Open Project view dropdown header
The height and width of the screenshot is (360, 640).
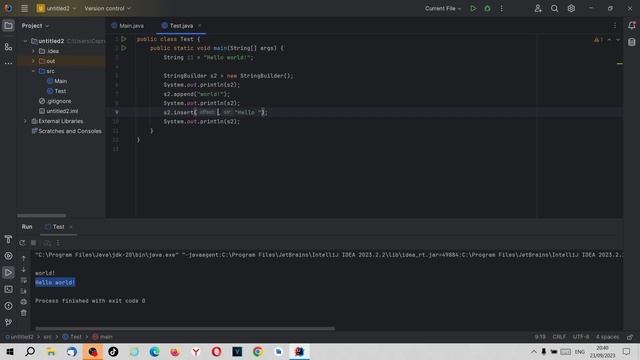pos(35,26)
